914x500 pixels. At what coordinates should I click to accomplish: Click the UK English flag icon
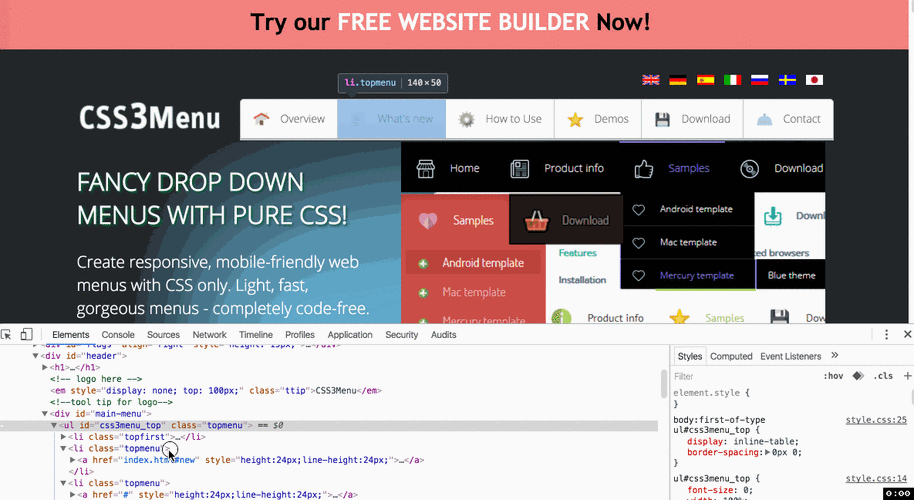651,80
